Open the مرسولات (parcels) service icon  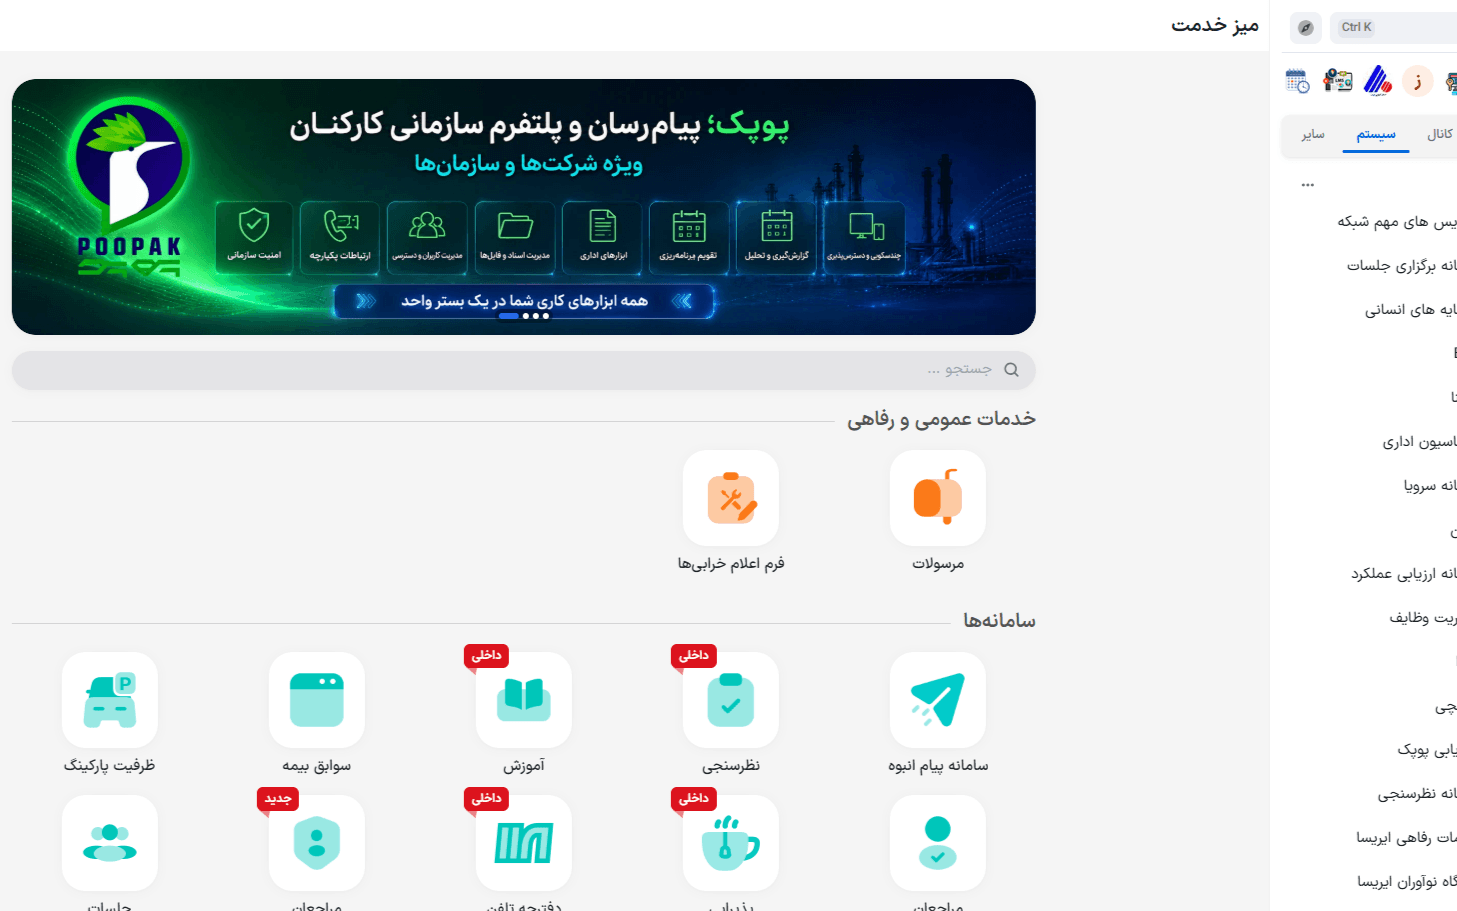click(x=937, y=498)
